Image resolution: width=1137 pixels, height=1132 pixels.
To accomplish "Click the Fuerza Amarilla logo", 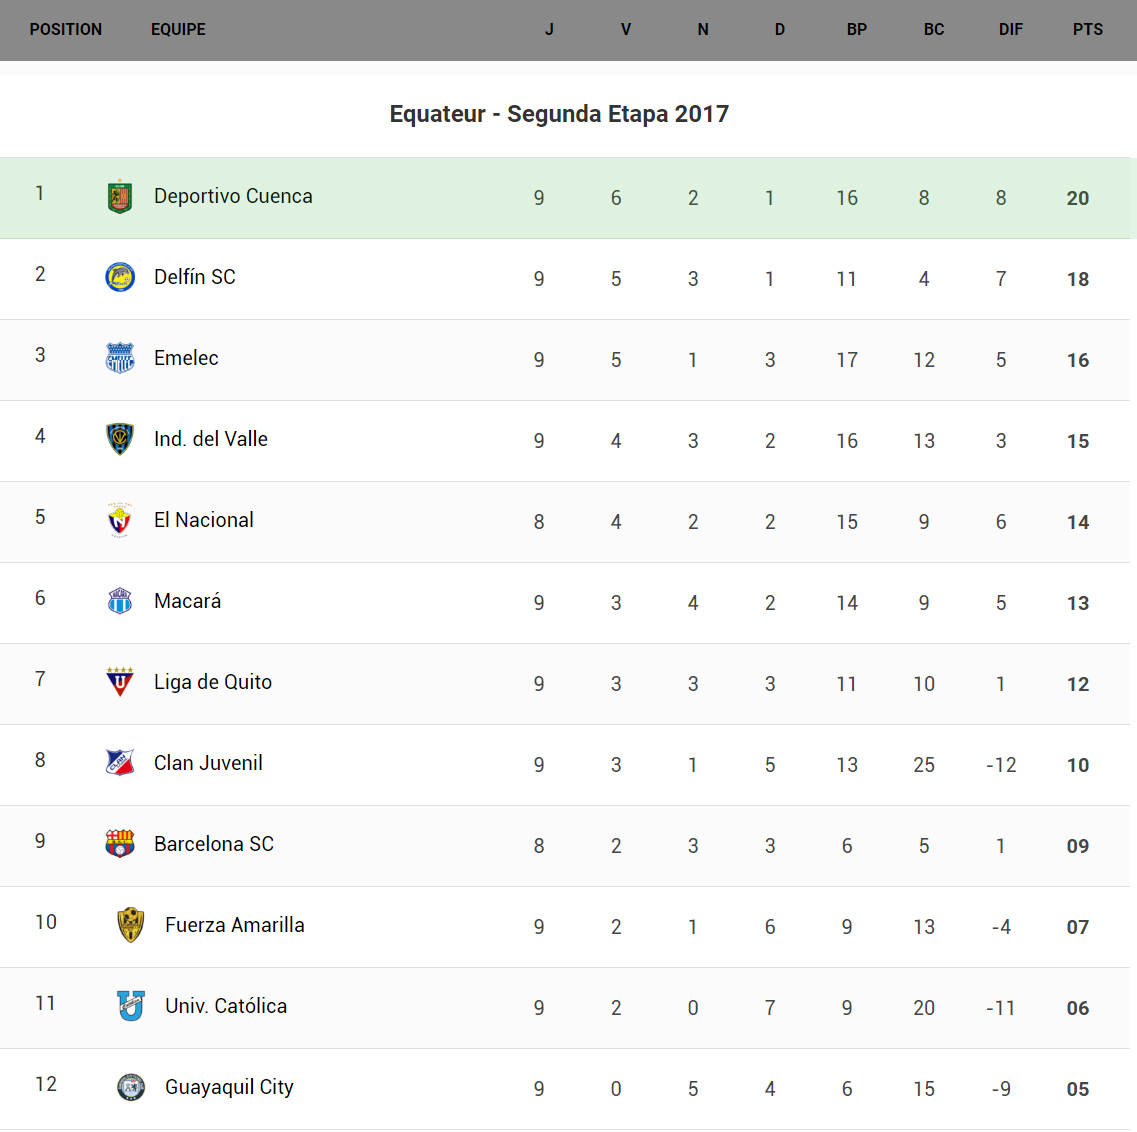I will pyautogui.click(x=131, y=925).
